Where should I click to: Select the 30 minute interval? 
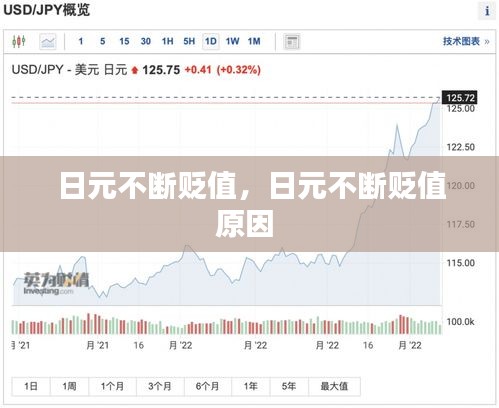(146, 41)
